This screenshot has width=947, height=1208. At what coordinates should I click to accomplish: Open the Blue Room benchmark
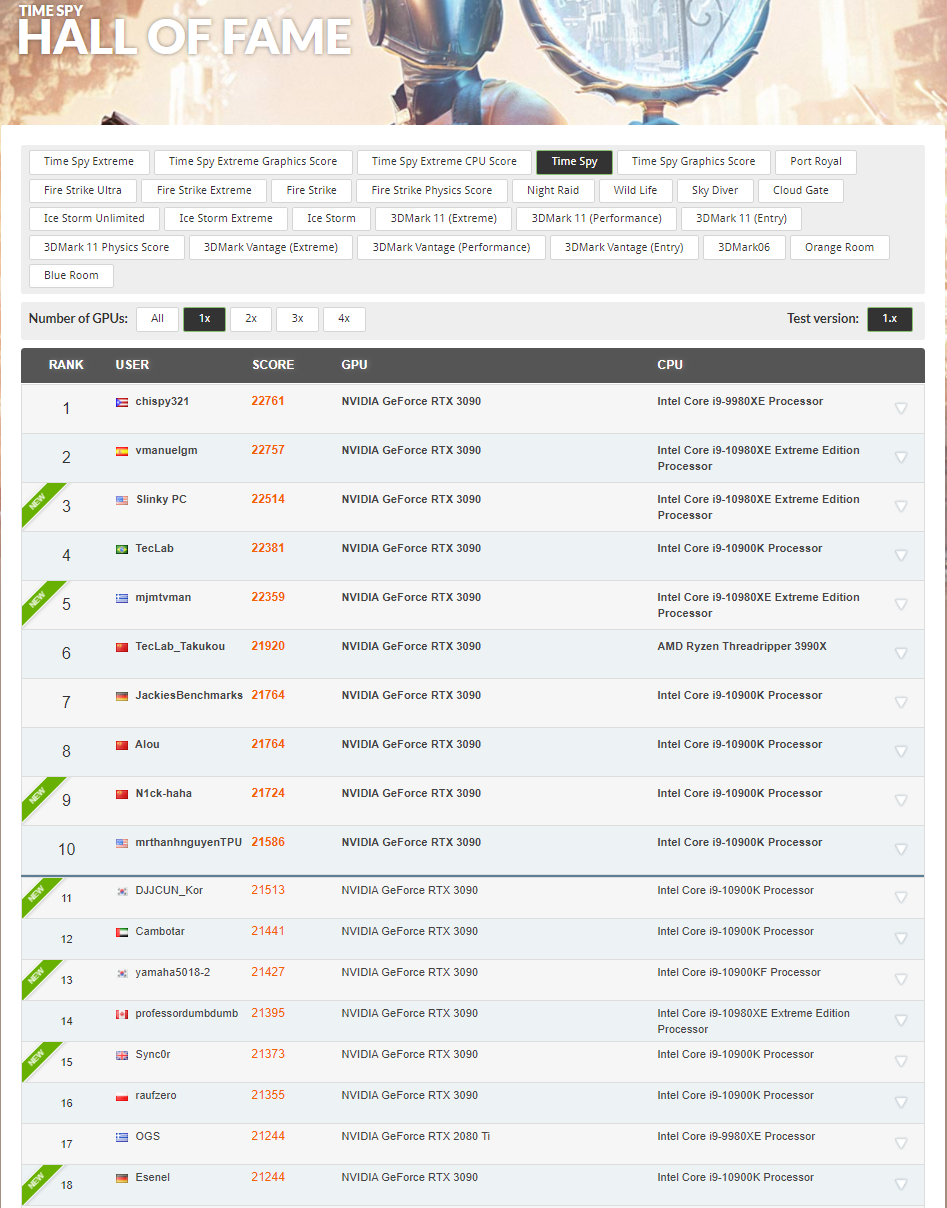(x=71, y=276)
